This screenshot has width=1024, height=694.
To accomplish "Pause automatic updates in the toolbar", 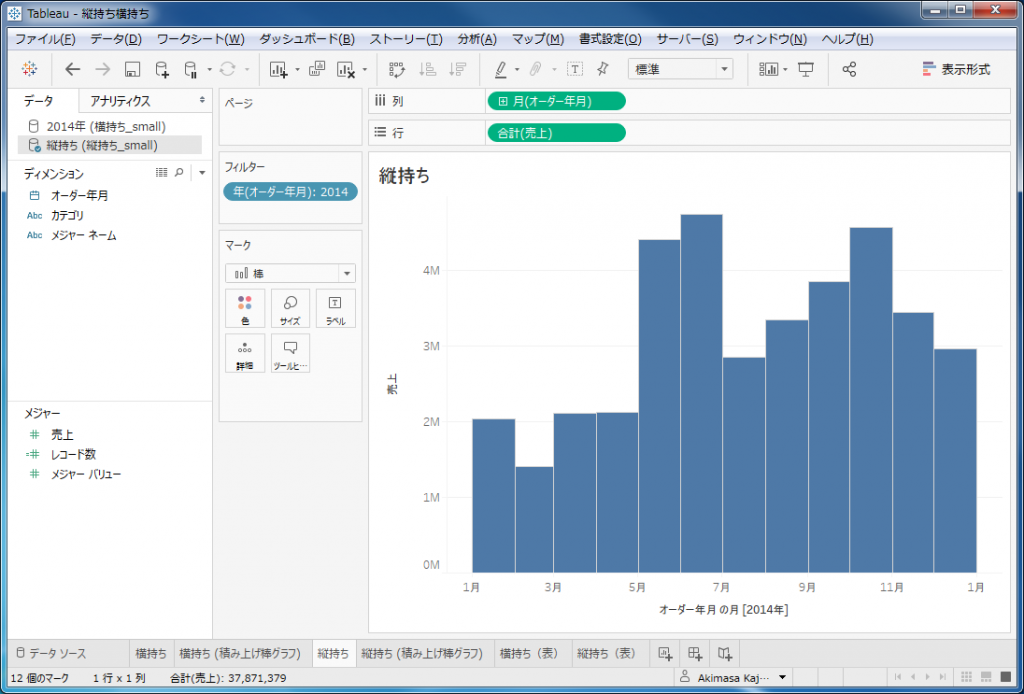I will click(190, 68).
